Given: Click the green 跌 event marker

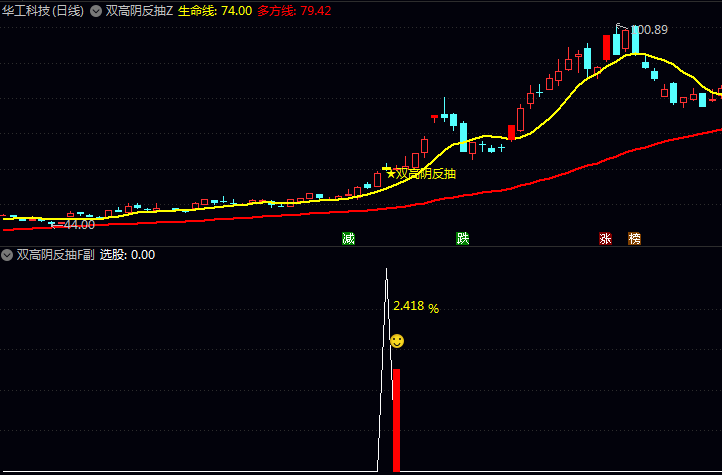Looking at the screenshot, I should (x=462, y=238).
